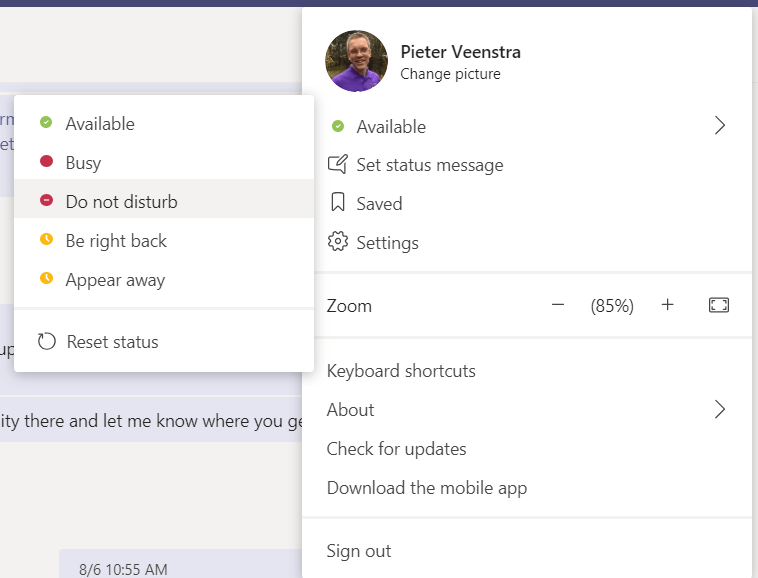This screenshot has height=578, width=758.
Task: Click the Appear away clock icon
Action: pyautogui.click(x=46, y=278)
